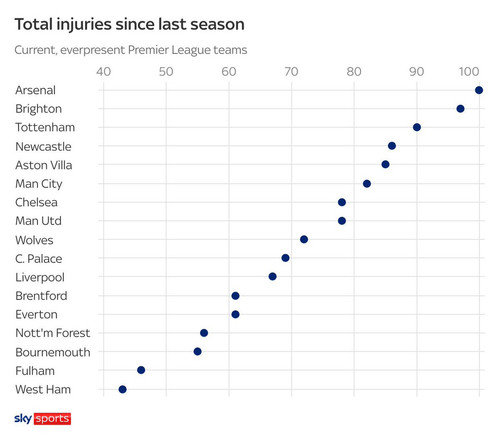Viewport: 500px width, 440px height.
Task: Click the Everton data point dot
Action: point(235,314)
